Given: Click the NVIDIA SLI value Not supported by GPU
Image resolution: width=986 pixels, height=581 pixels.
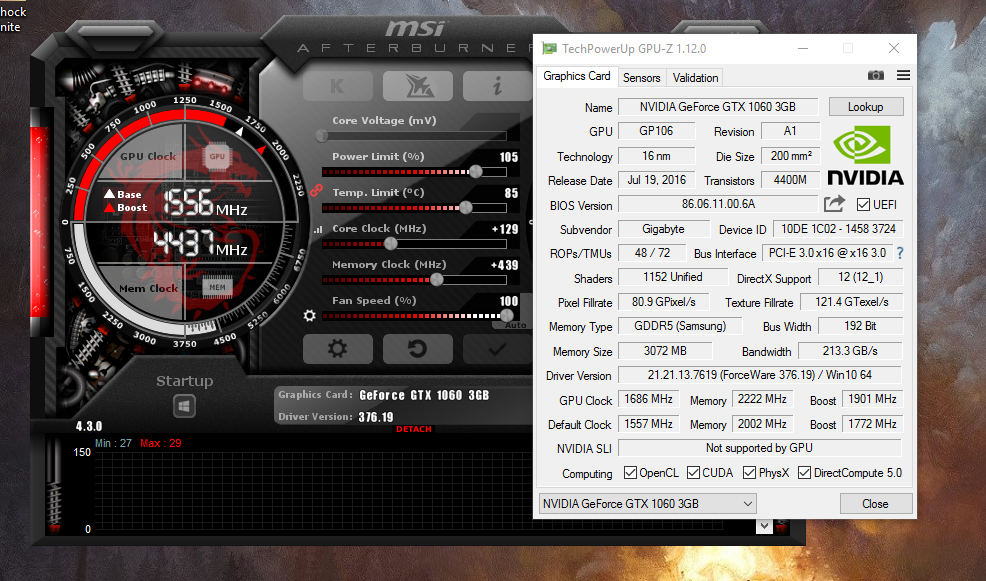Looking at the screenshot, I should click(760, 448).
